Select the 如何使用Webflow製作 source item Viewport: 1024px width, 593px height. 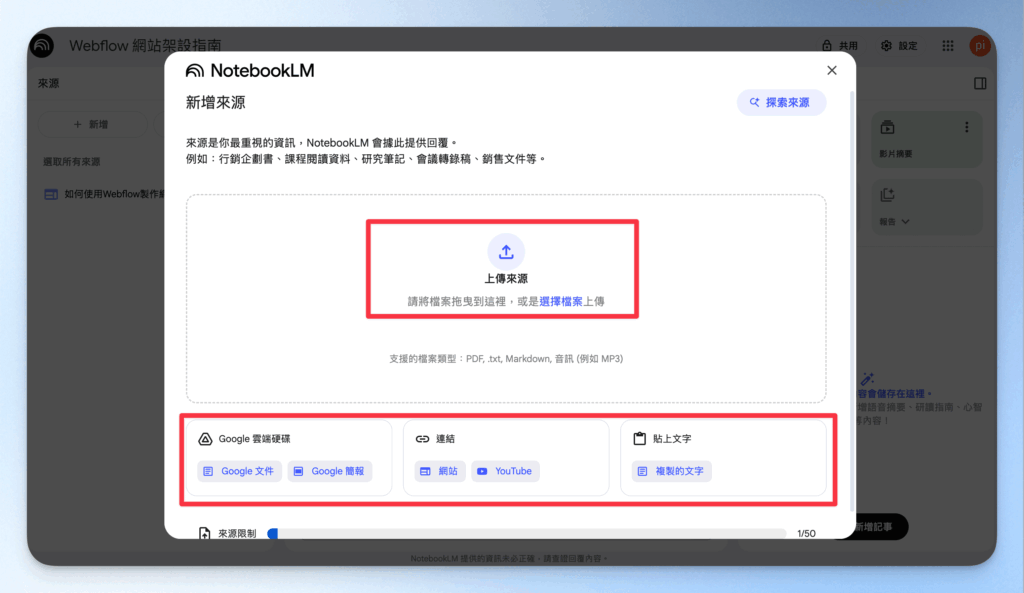point(104,194)
